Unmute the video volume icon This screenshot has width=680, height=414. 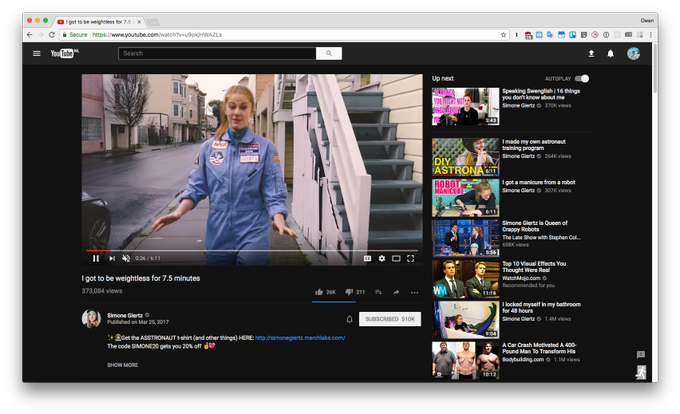[x=126, y=258]
